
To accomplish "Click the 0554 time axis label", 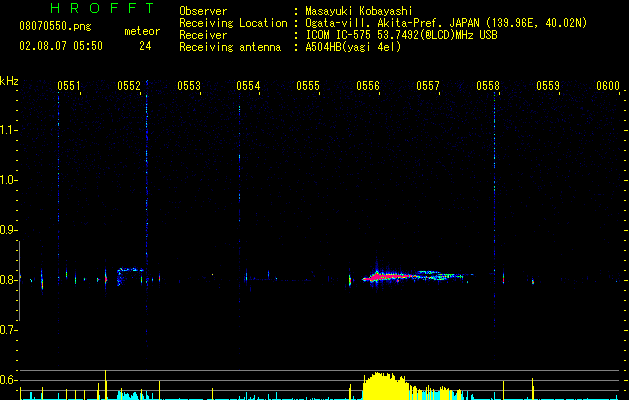I will (248, 86).
